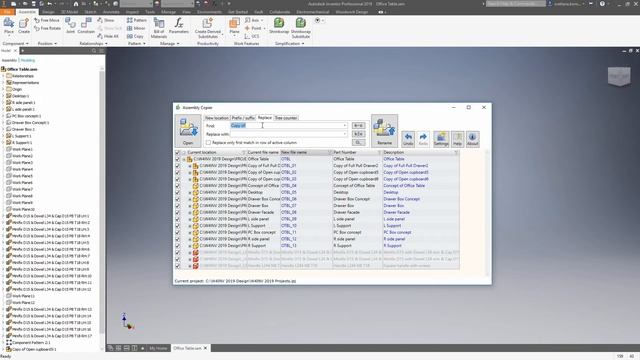Viewport: 640px width, 360px height.
Task: Click the Open icon in Assembly Copier
Action: 188,131
